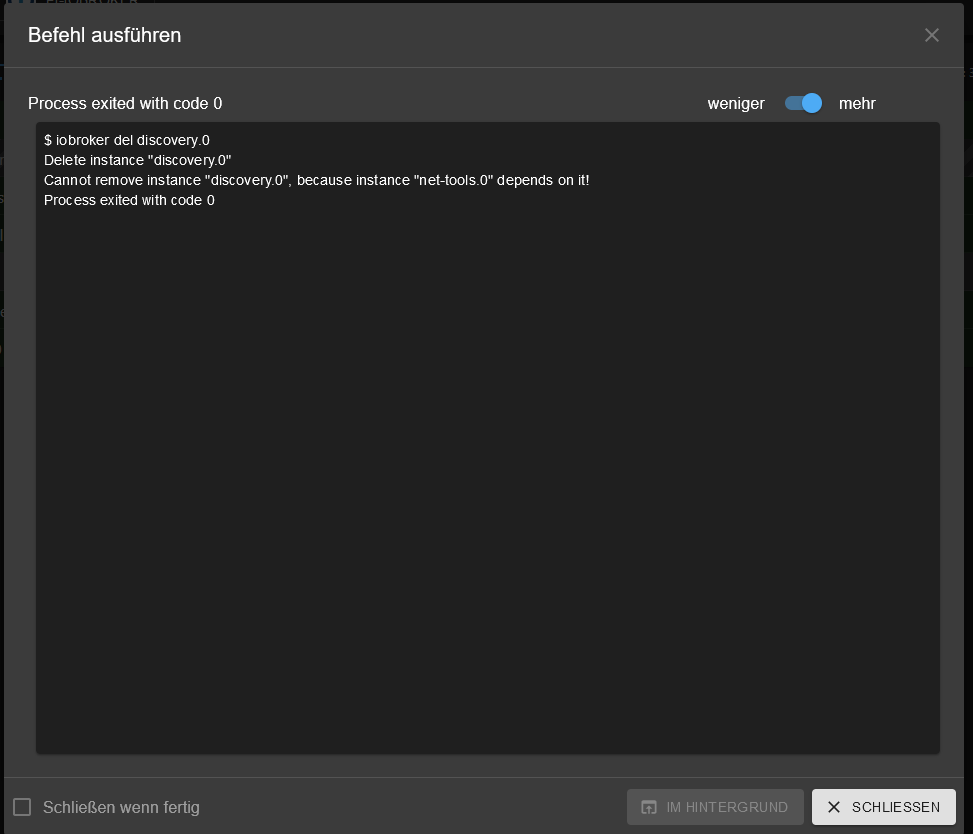Click the 'Schließen wenn fertig' label text
This screenshot has height=834, width=973.
[121, 807]
